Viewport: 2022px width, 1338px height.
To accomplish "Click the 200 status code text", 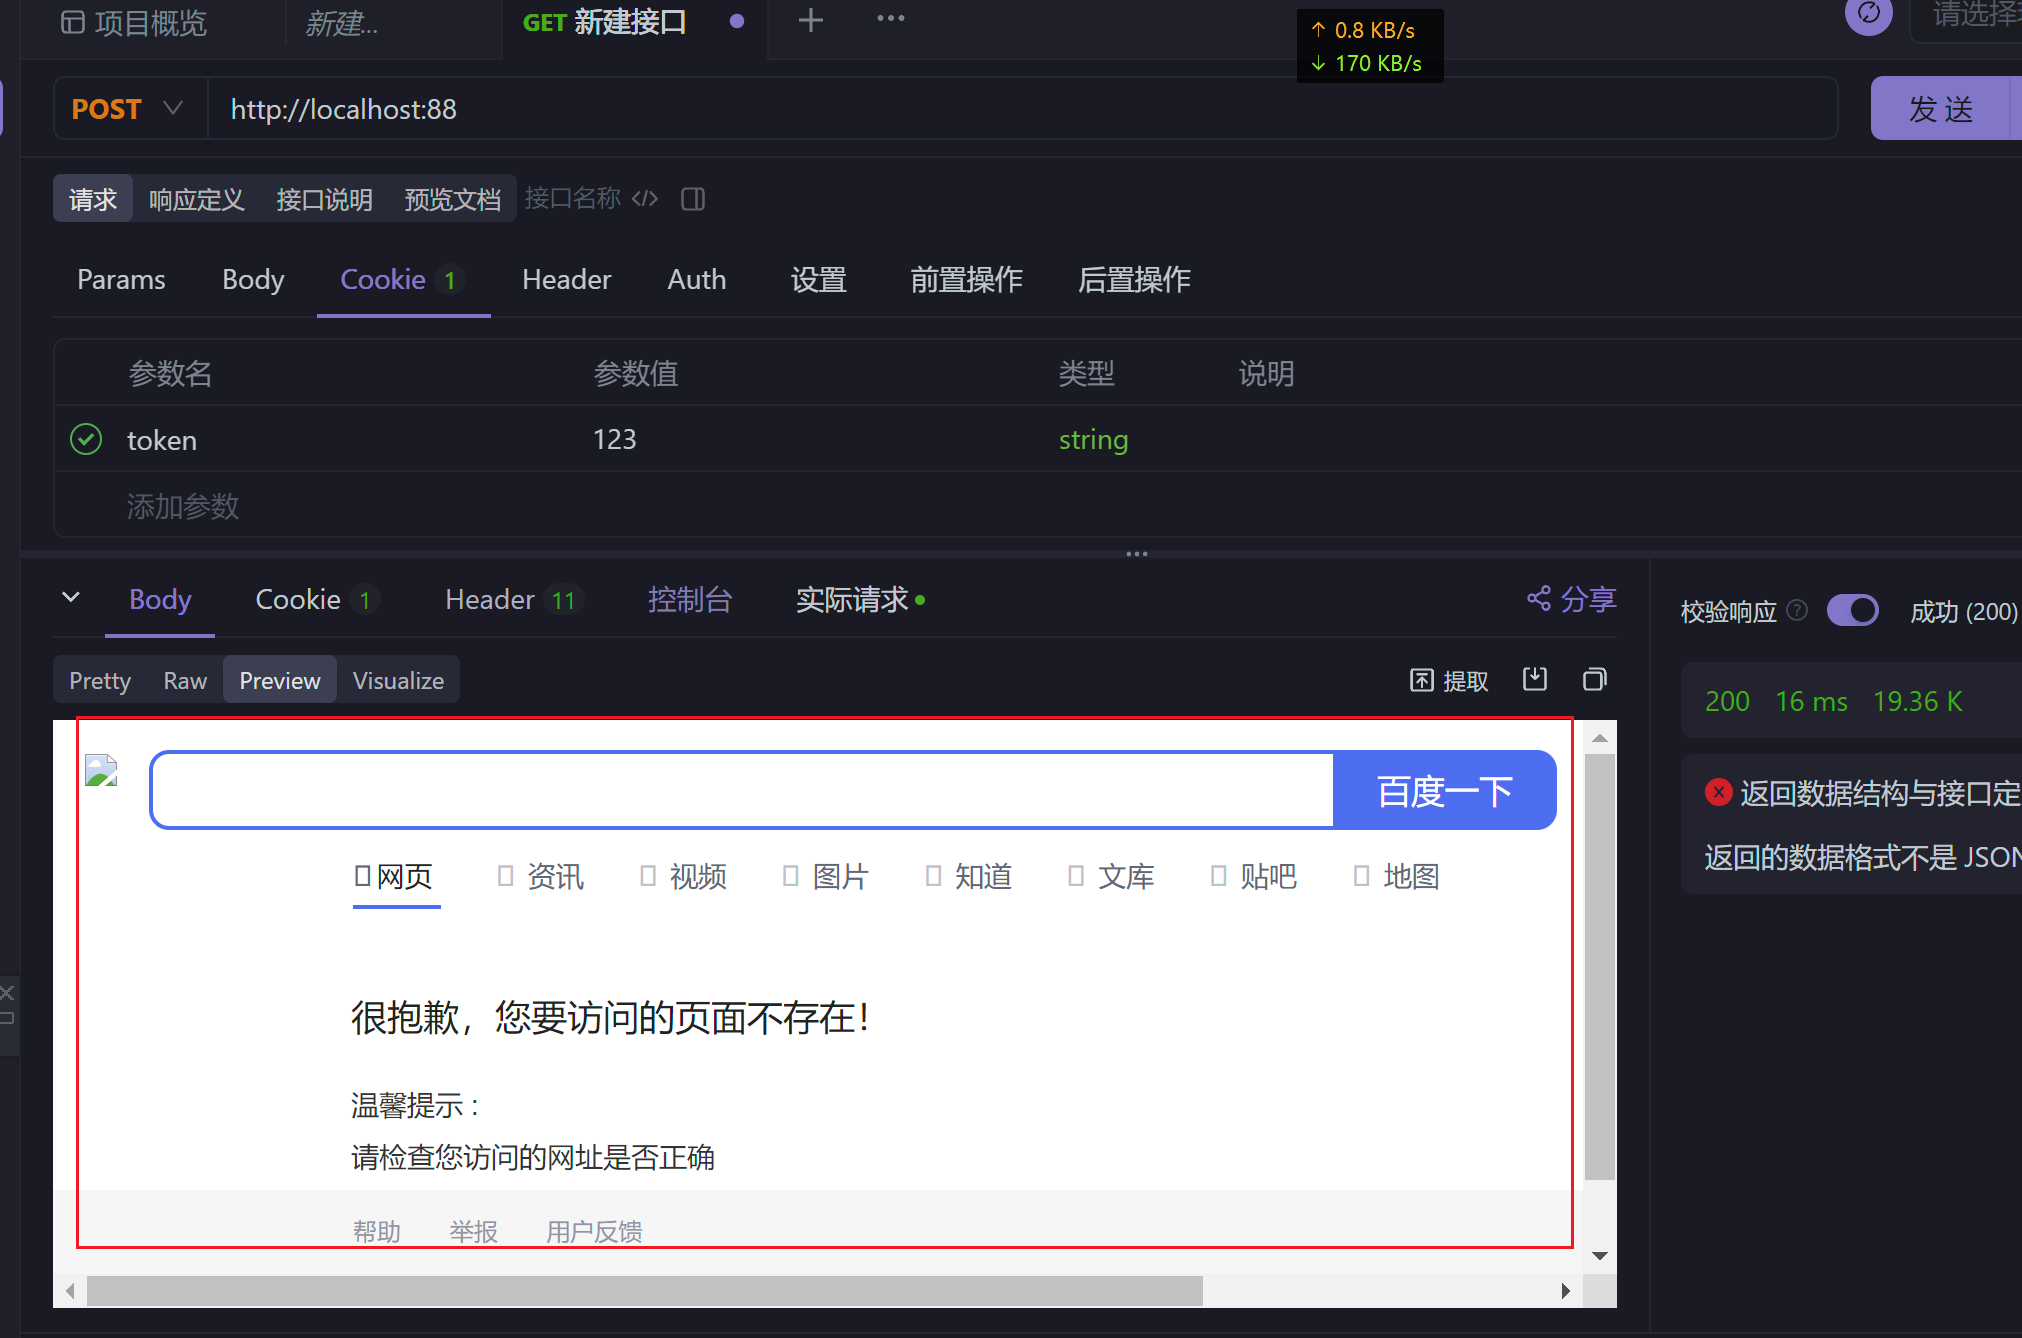I will [x=1727, y=701].
